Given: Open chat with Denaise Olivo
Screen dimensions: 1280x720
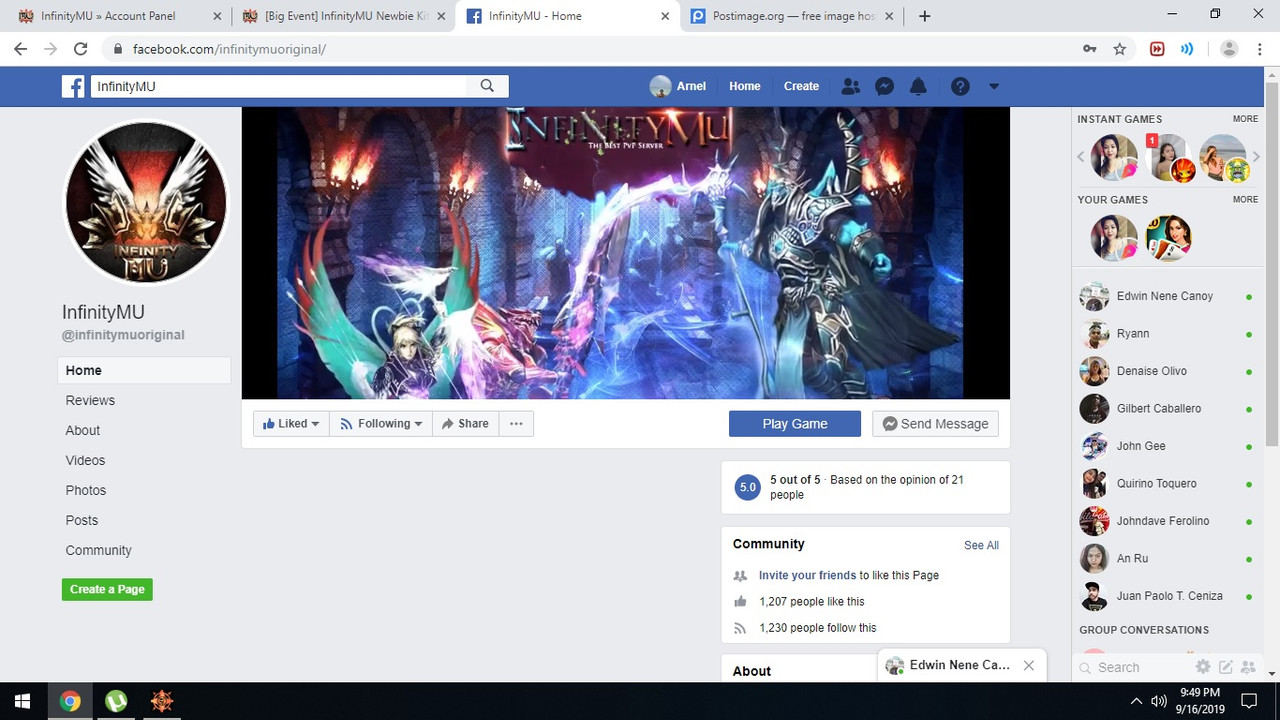Looking at the screenshot, I should point(1167,371).
